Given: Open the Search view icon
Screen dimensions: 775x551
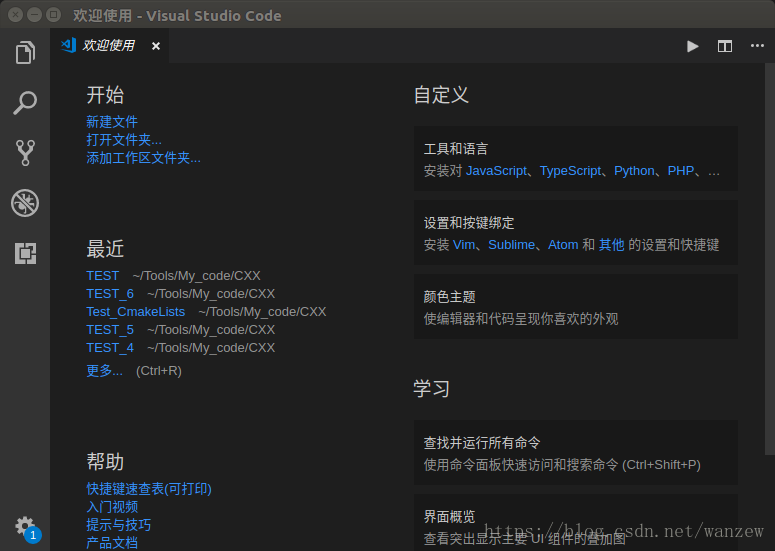Looking at the screenshot, I should pos(25,103).
